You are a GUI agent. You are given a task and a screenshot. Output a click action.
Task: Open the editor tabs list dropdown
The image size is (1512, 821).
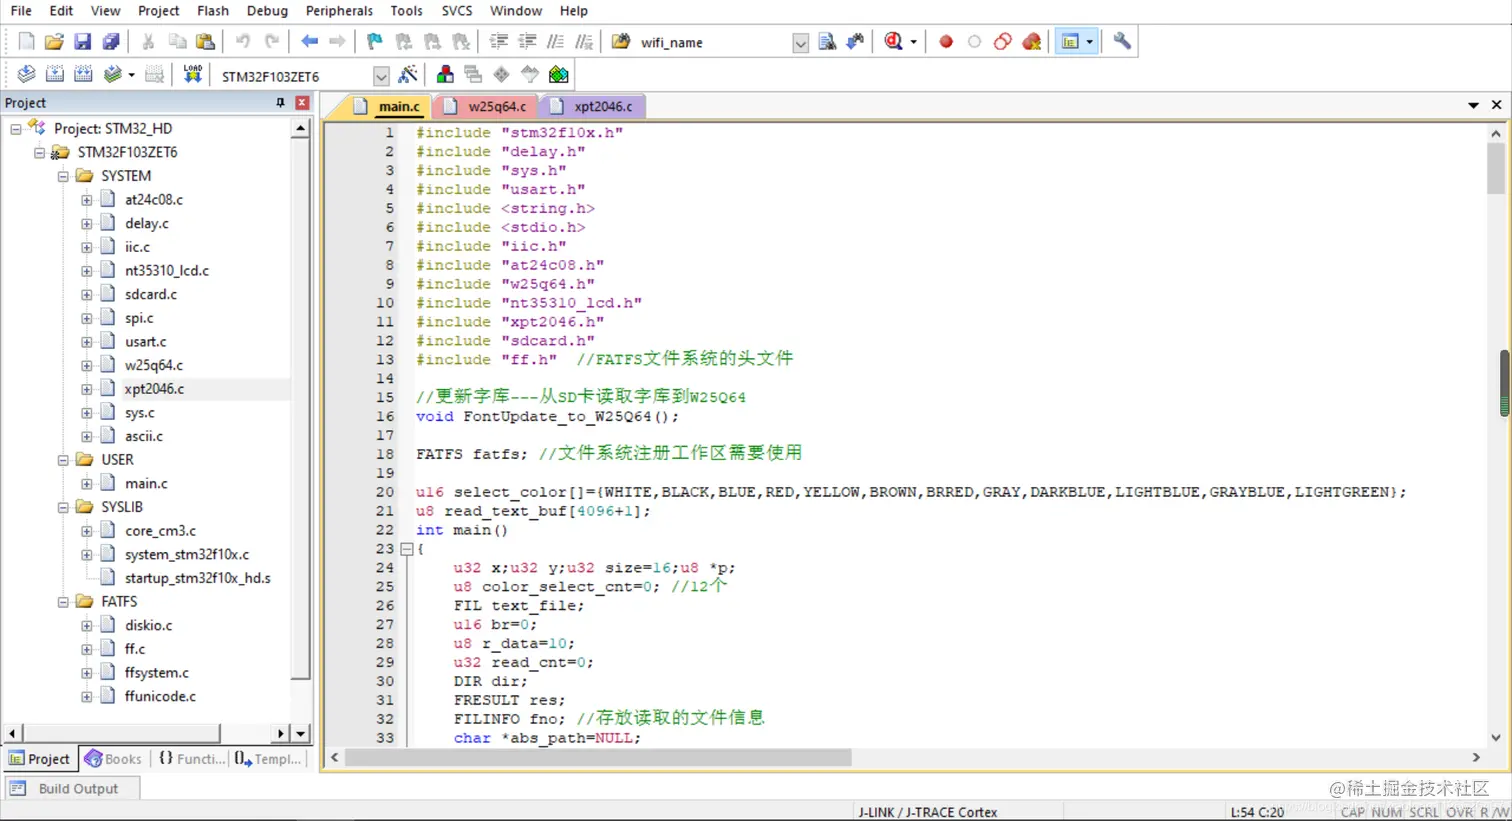click(1473, 105)
